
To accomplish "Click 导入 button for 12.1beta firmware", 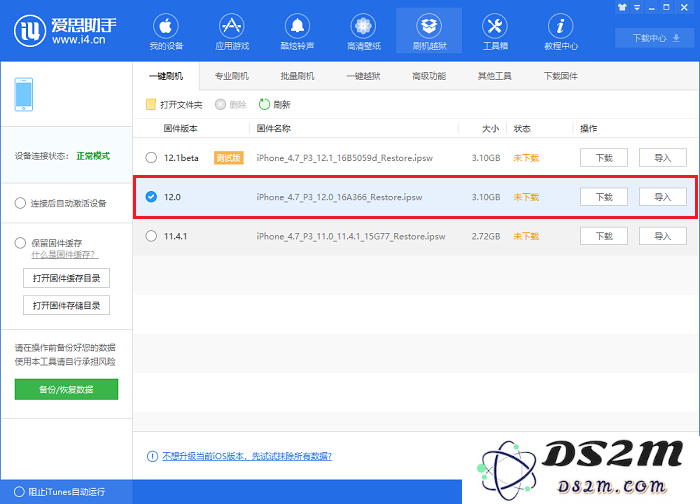I will pyautogui.click(x=663, y=158).
